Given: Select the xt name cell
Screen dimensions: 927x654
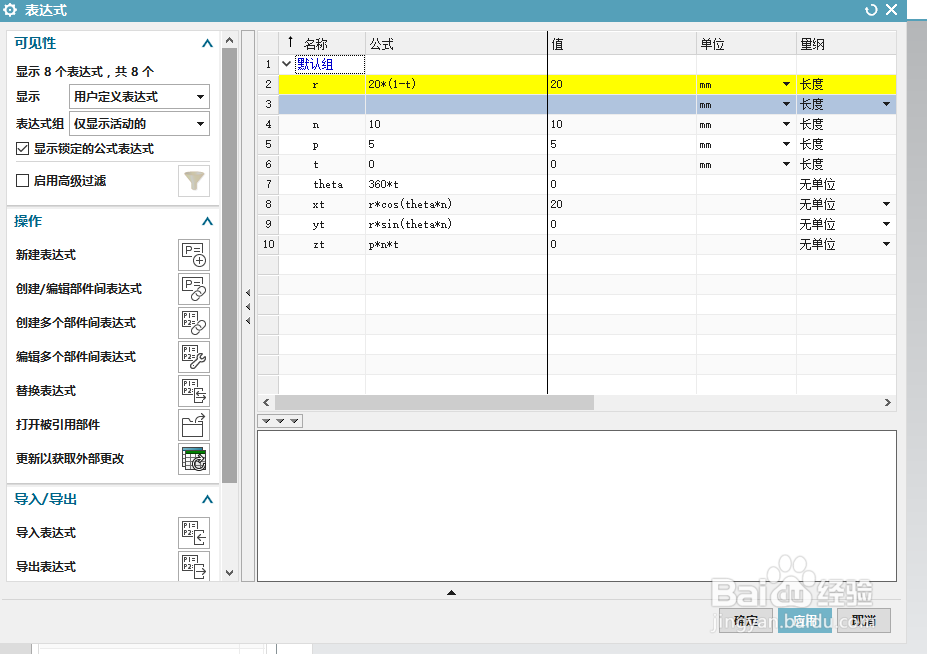Looking at the screenshot, I should (x=322, y=204).
